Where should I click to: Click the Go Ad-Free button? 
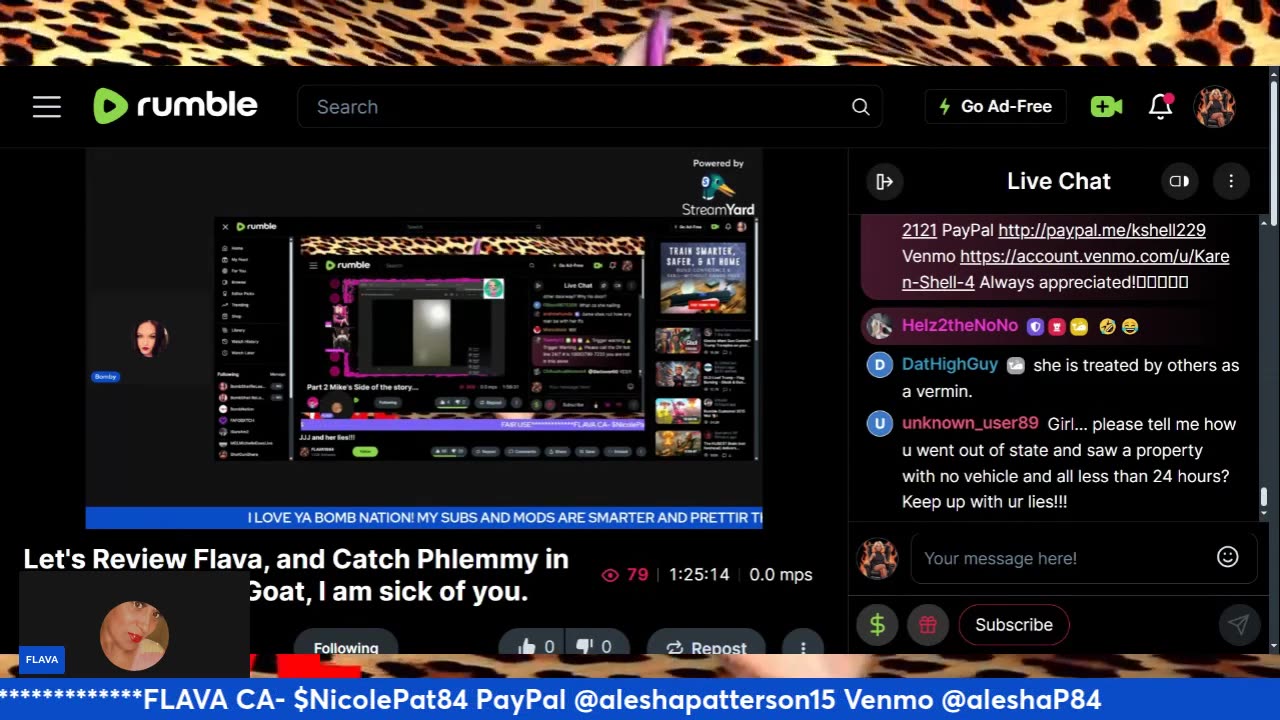995,106
